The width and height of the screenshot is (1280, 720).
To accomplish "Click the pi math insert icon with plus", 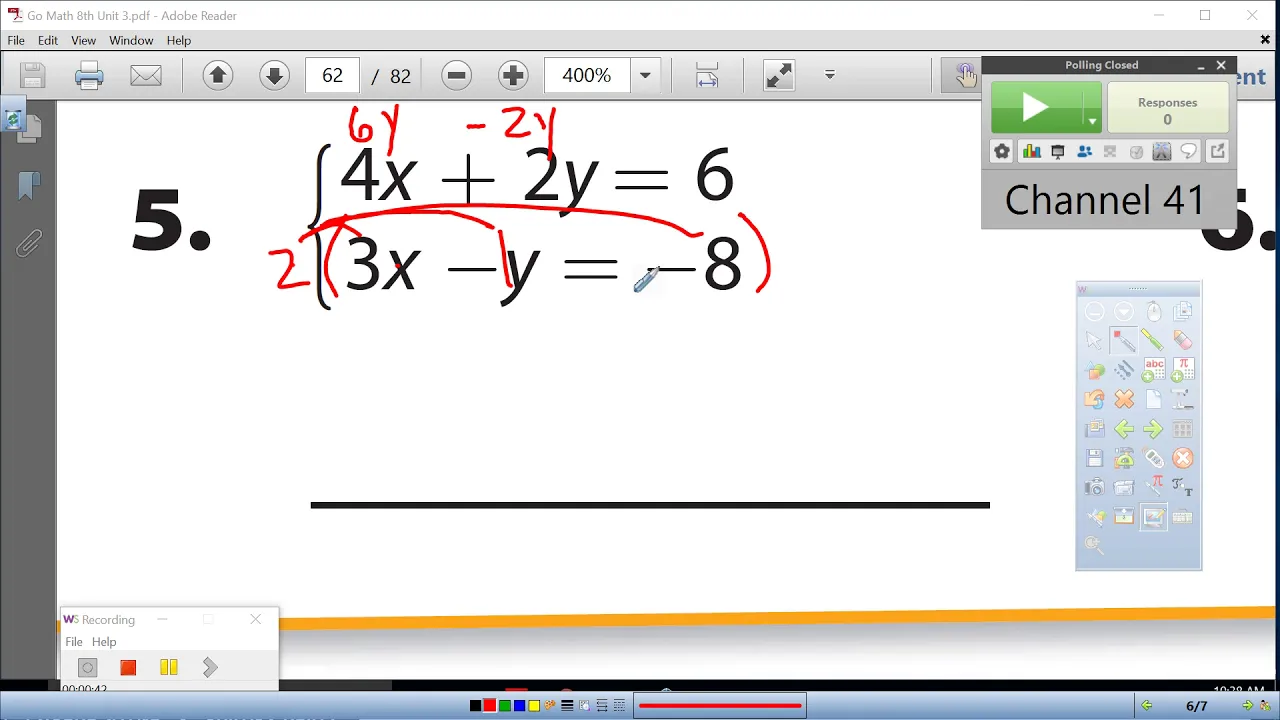I will (x=1182, y=371).
